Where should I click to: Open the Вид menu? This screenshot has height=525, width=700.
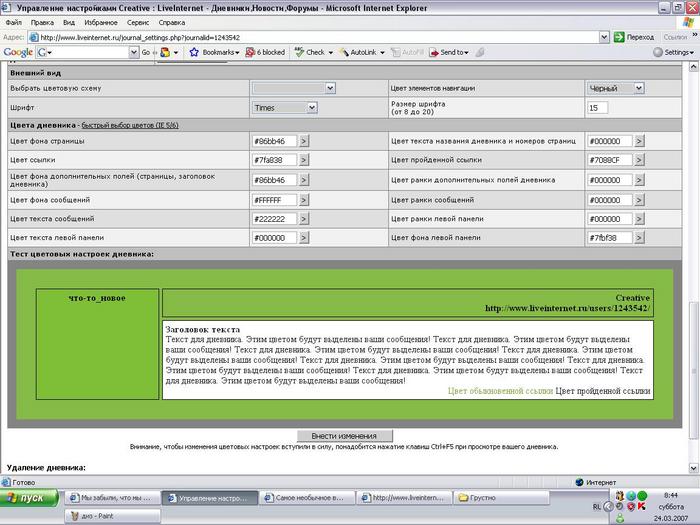click(x=69, y=22)
